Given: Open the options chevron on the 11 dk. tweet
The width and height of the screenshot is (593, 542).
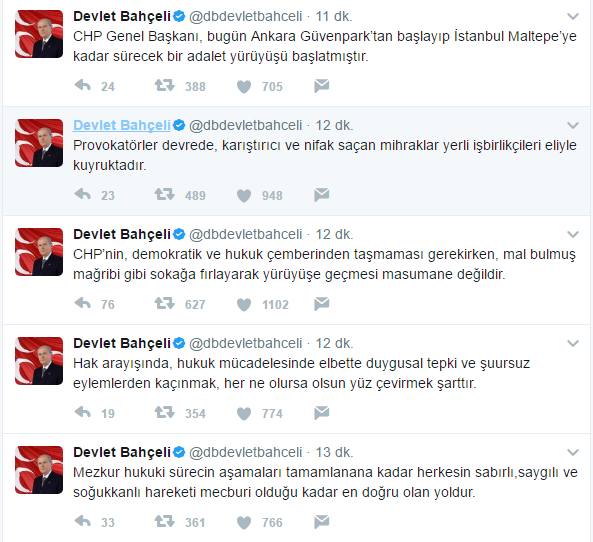Looking at the screenshot, I should (x=573, y=17).
